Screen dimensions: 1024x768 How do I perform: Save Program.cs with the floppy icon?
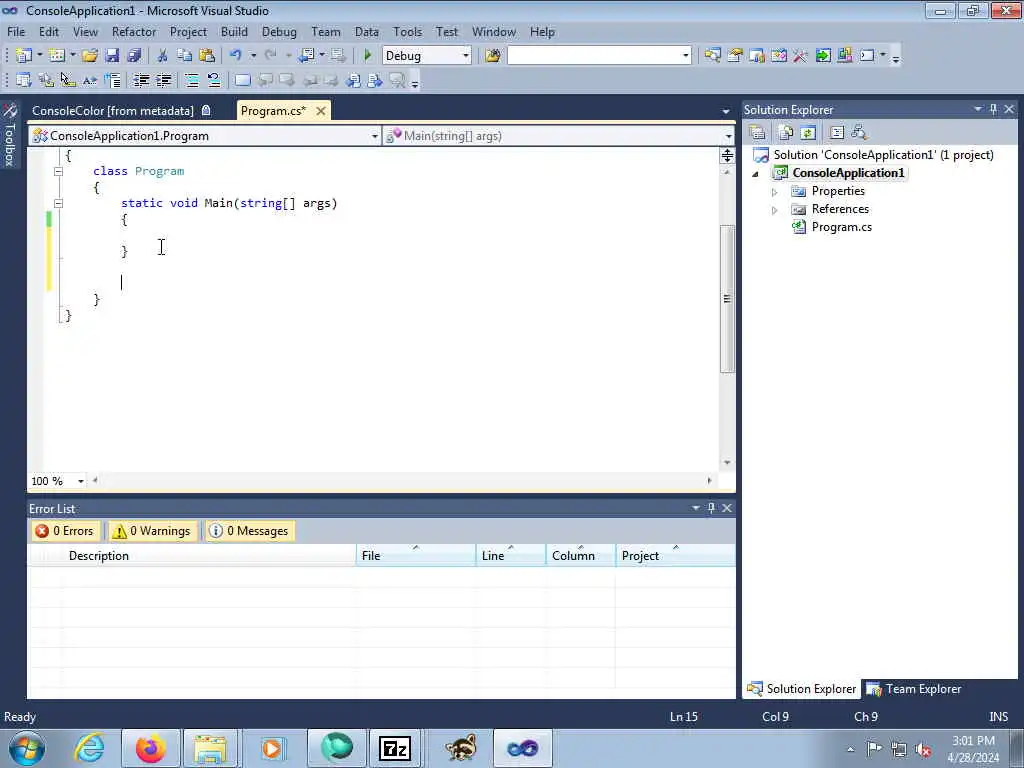[x=112, y=56]
